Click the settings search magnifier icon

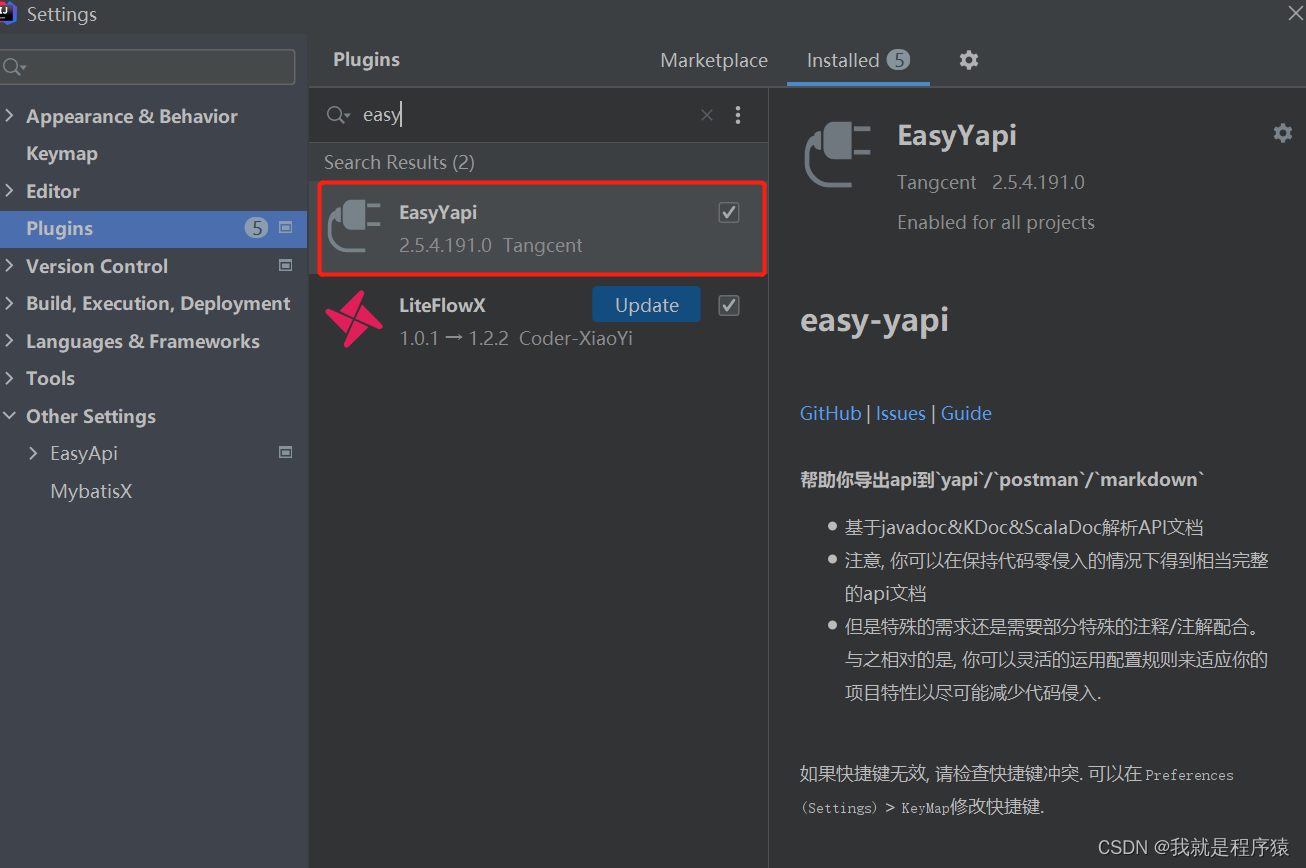click(x=14, y=67)
